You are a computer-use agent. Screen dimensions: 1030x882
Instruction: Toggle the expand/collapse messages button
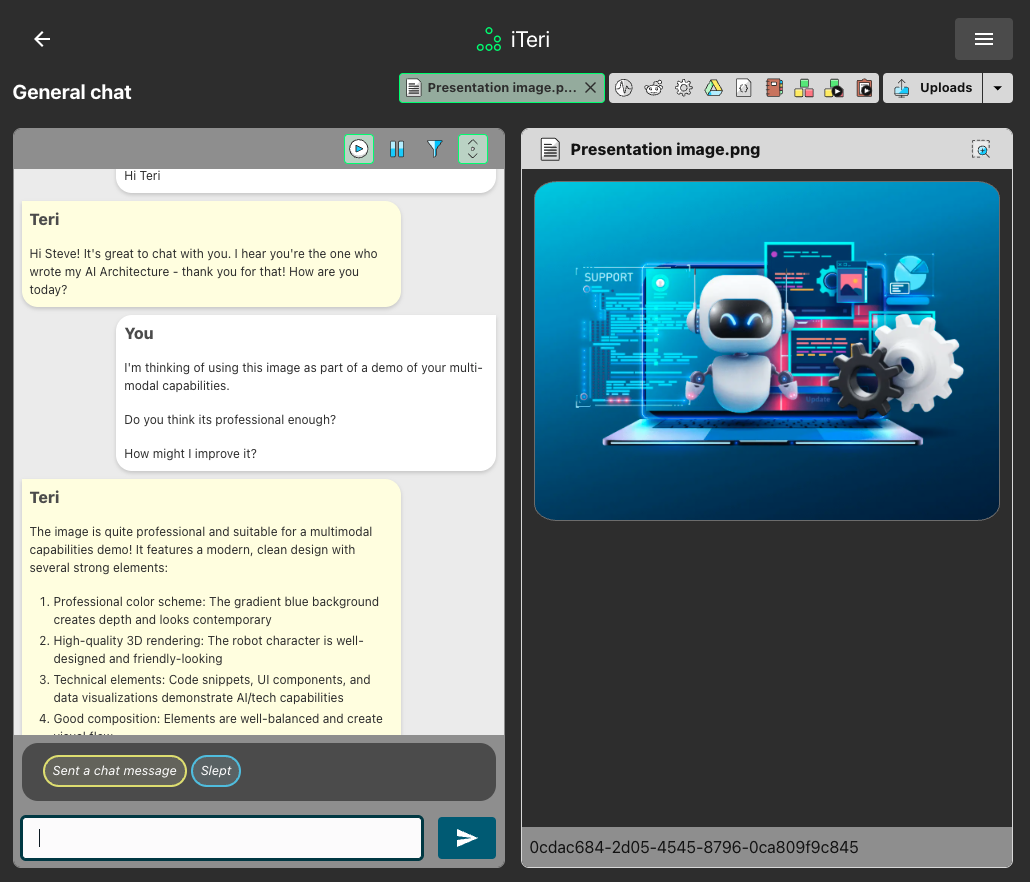point(473,149)
